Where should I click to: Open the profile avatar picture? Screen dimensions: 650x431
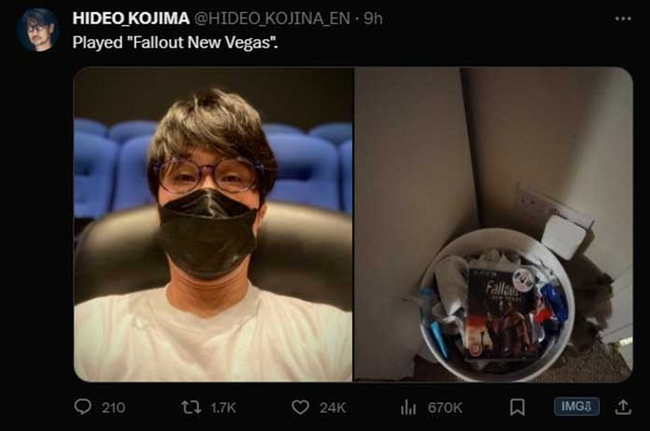[x=38, y=30]
